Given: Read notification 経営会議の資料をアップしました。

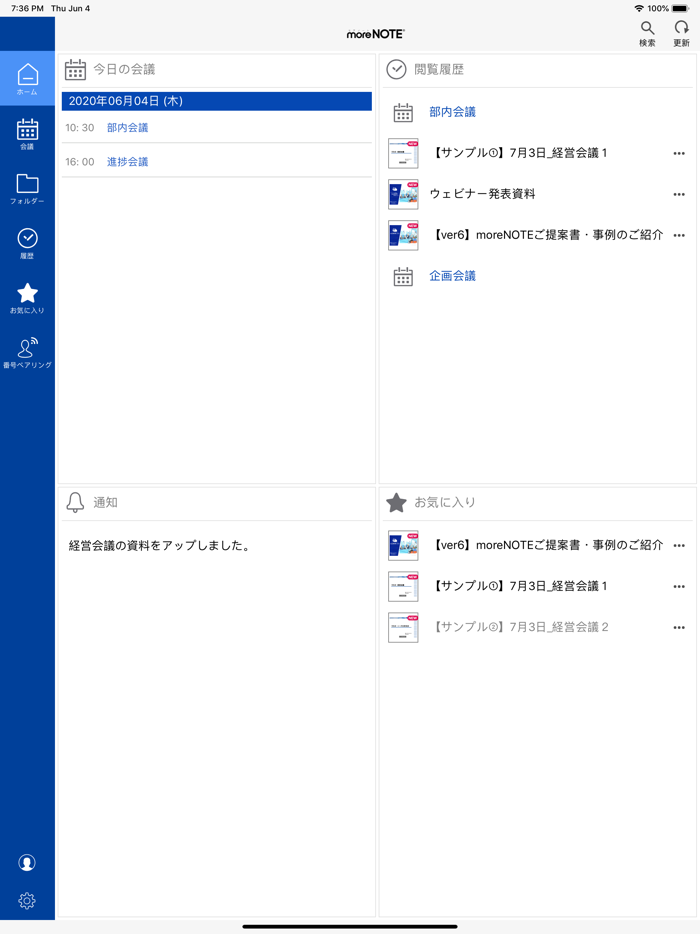Looking at the screenshot, I should click(160, 546).
